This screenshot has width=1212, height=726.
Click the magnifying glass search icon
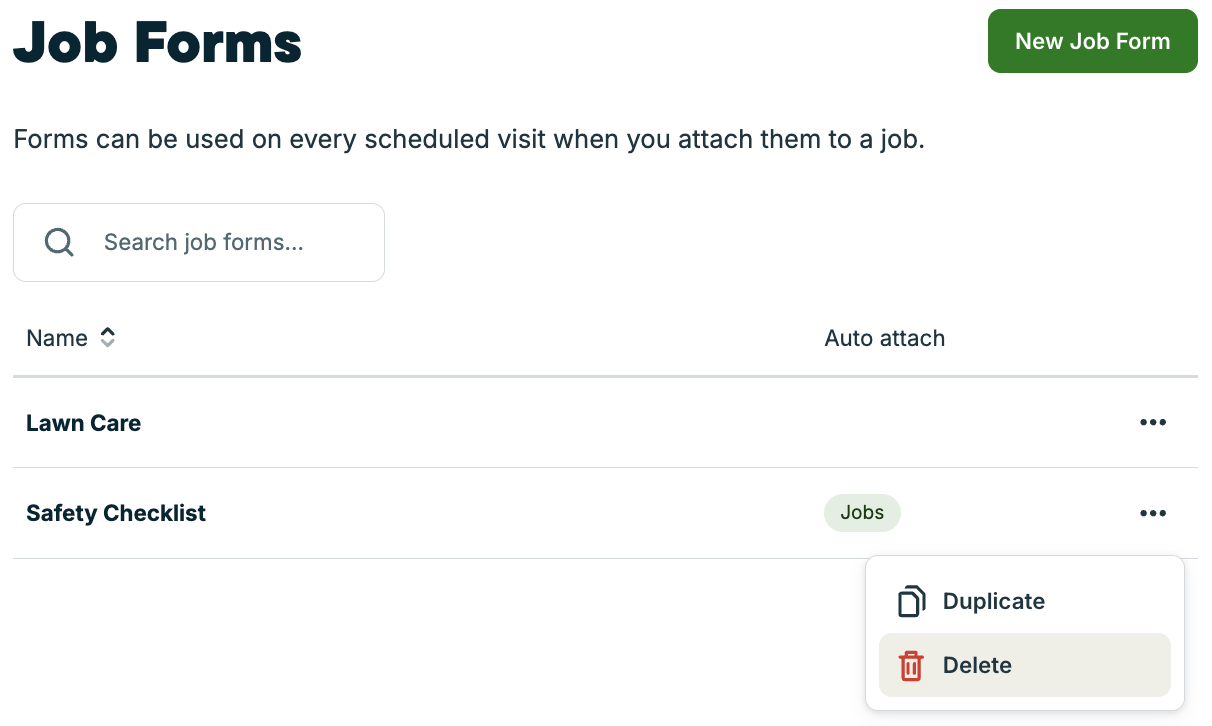[60, 243]
